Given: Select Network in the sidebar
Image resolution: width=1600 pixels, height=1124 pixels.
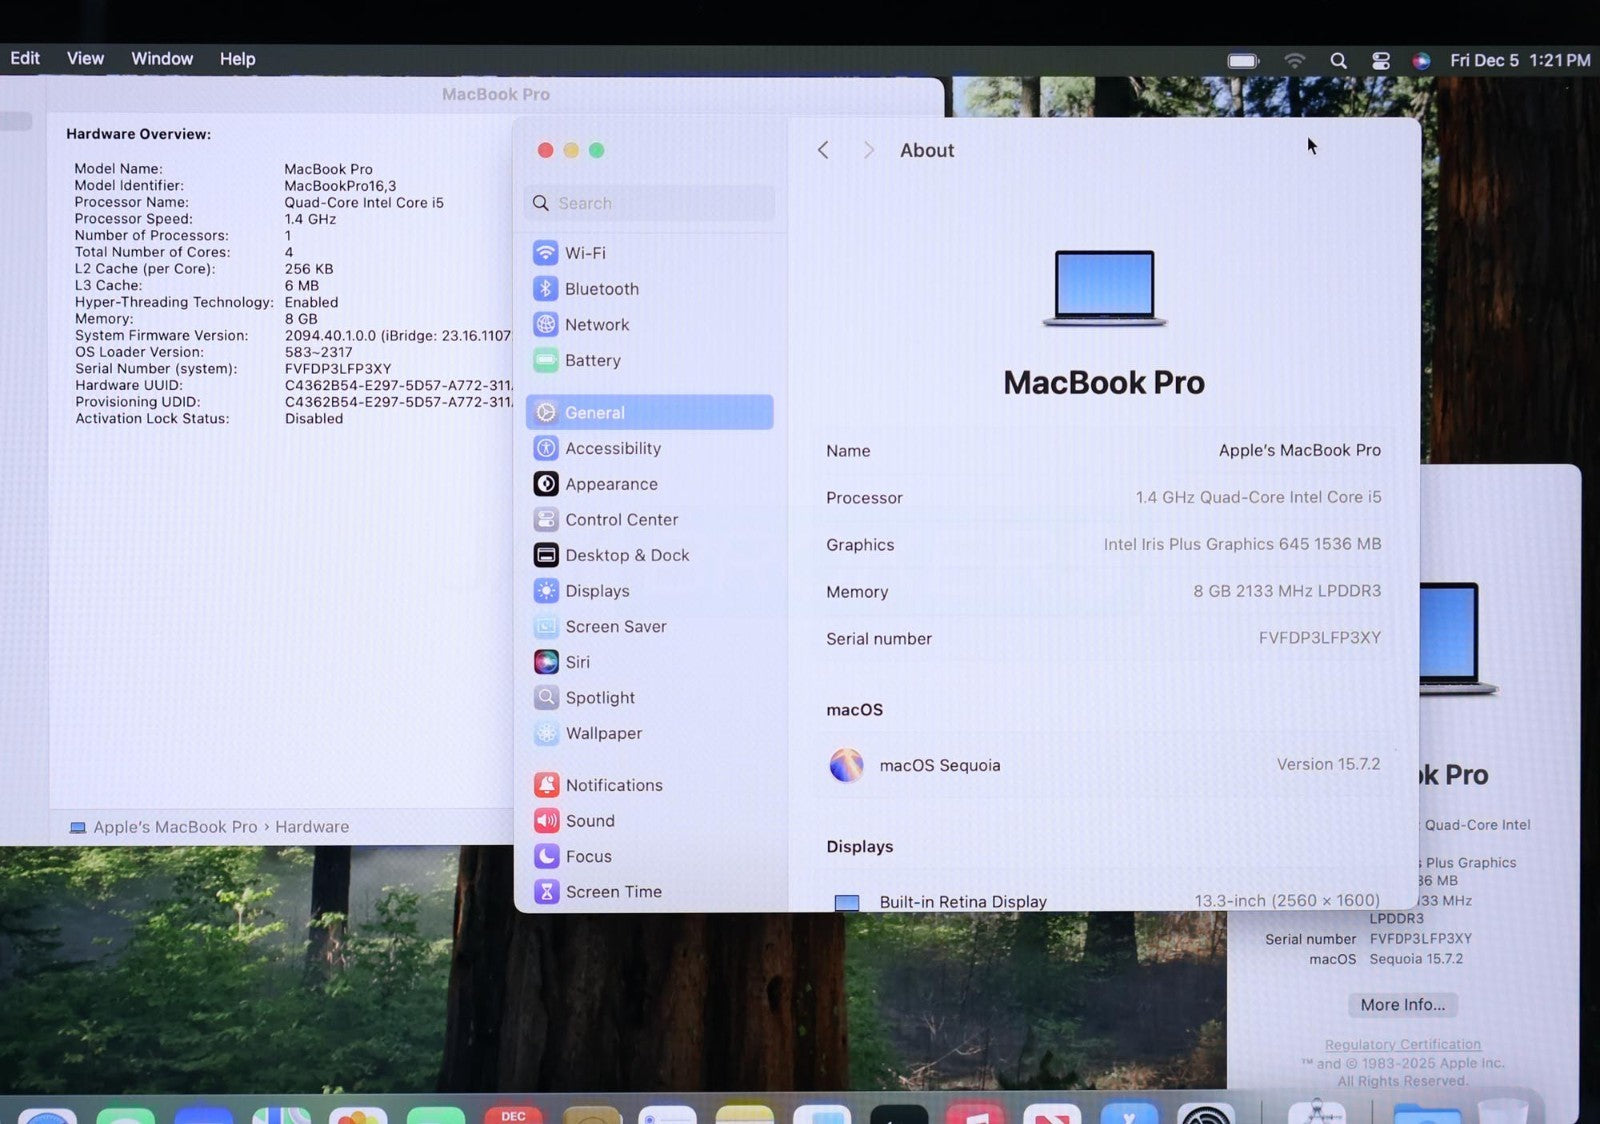Looking at the screenshot, I should point(596,325).
